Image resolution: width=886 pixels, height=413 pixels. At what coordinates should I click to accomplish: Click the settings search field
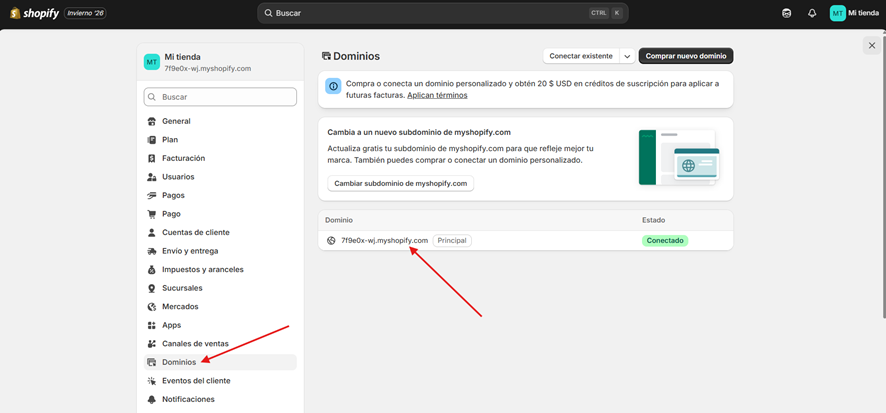tap(220, 97)
